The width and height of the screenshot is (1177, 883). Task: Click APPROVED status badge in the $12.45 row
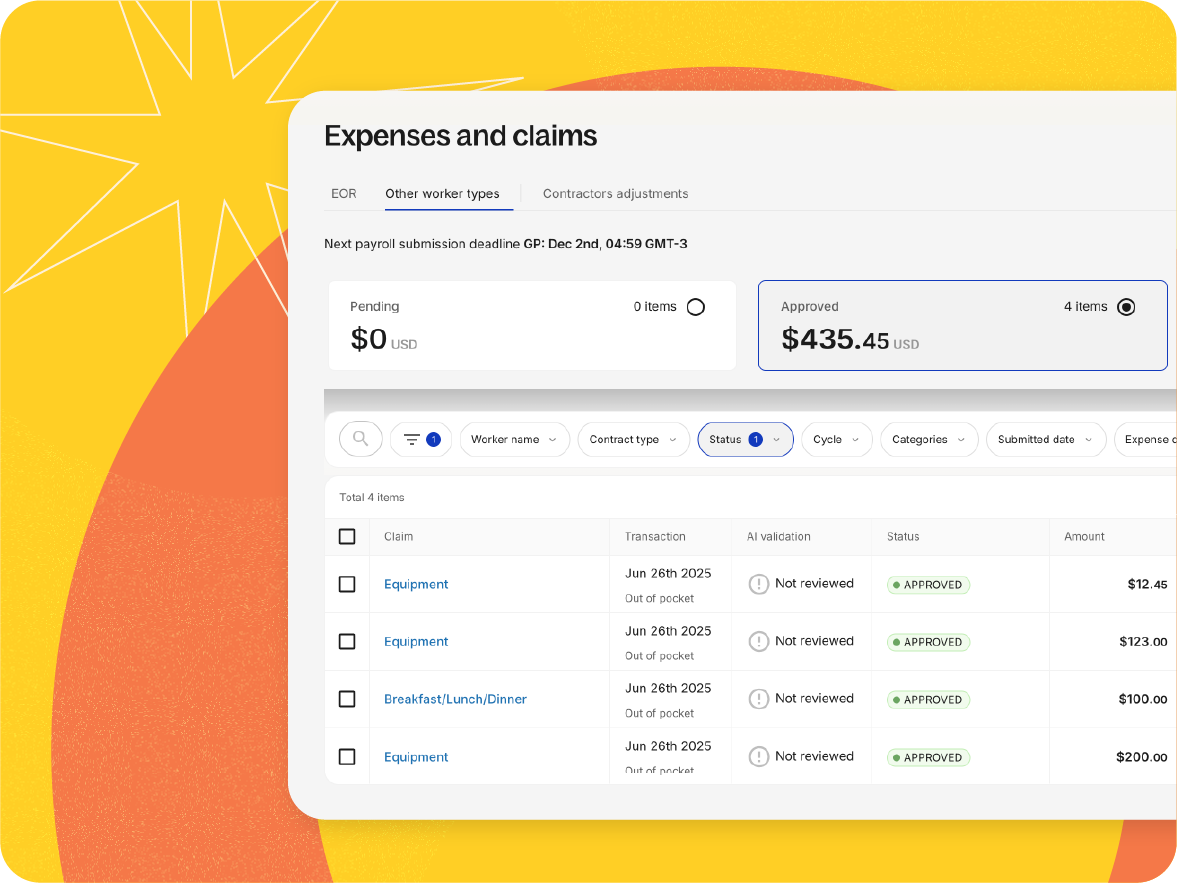928,585
